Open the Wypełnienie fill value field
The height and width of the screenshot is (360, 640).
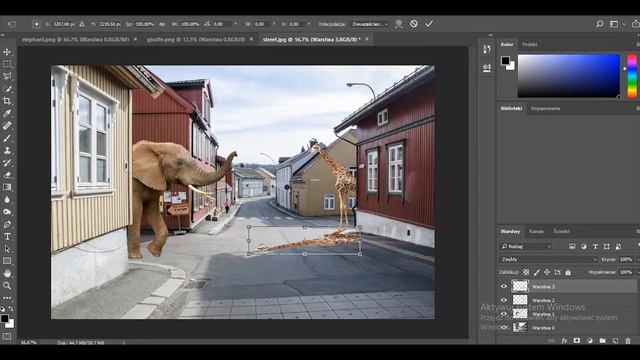pyautogui.click(x=625, y=272)
